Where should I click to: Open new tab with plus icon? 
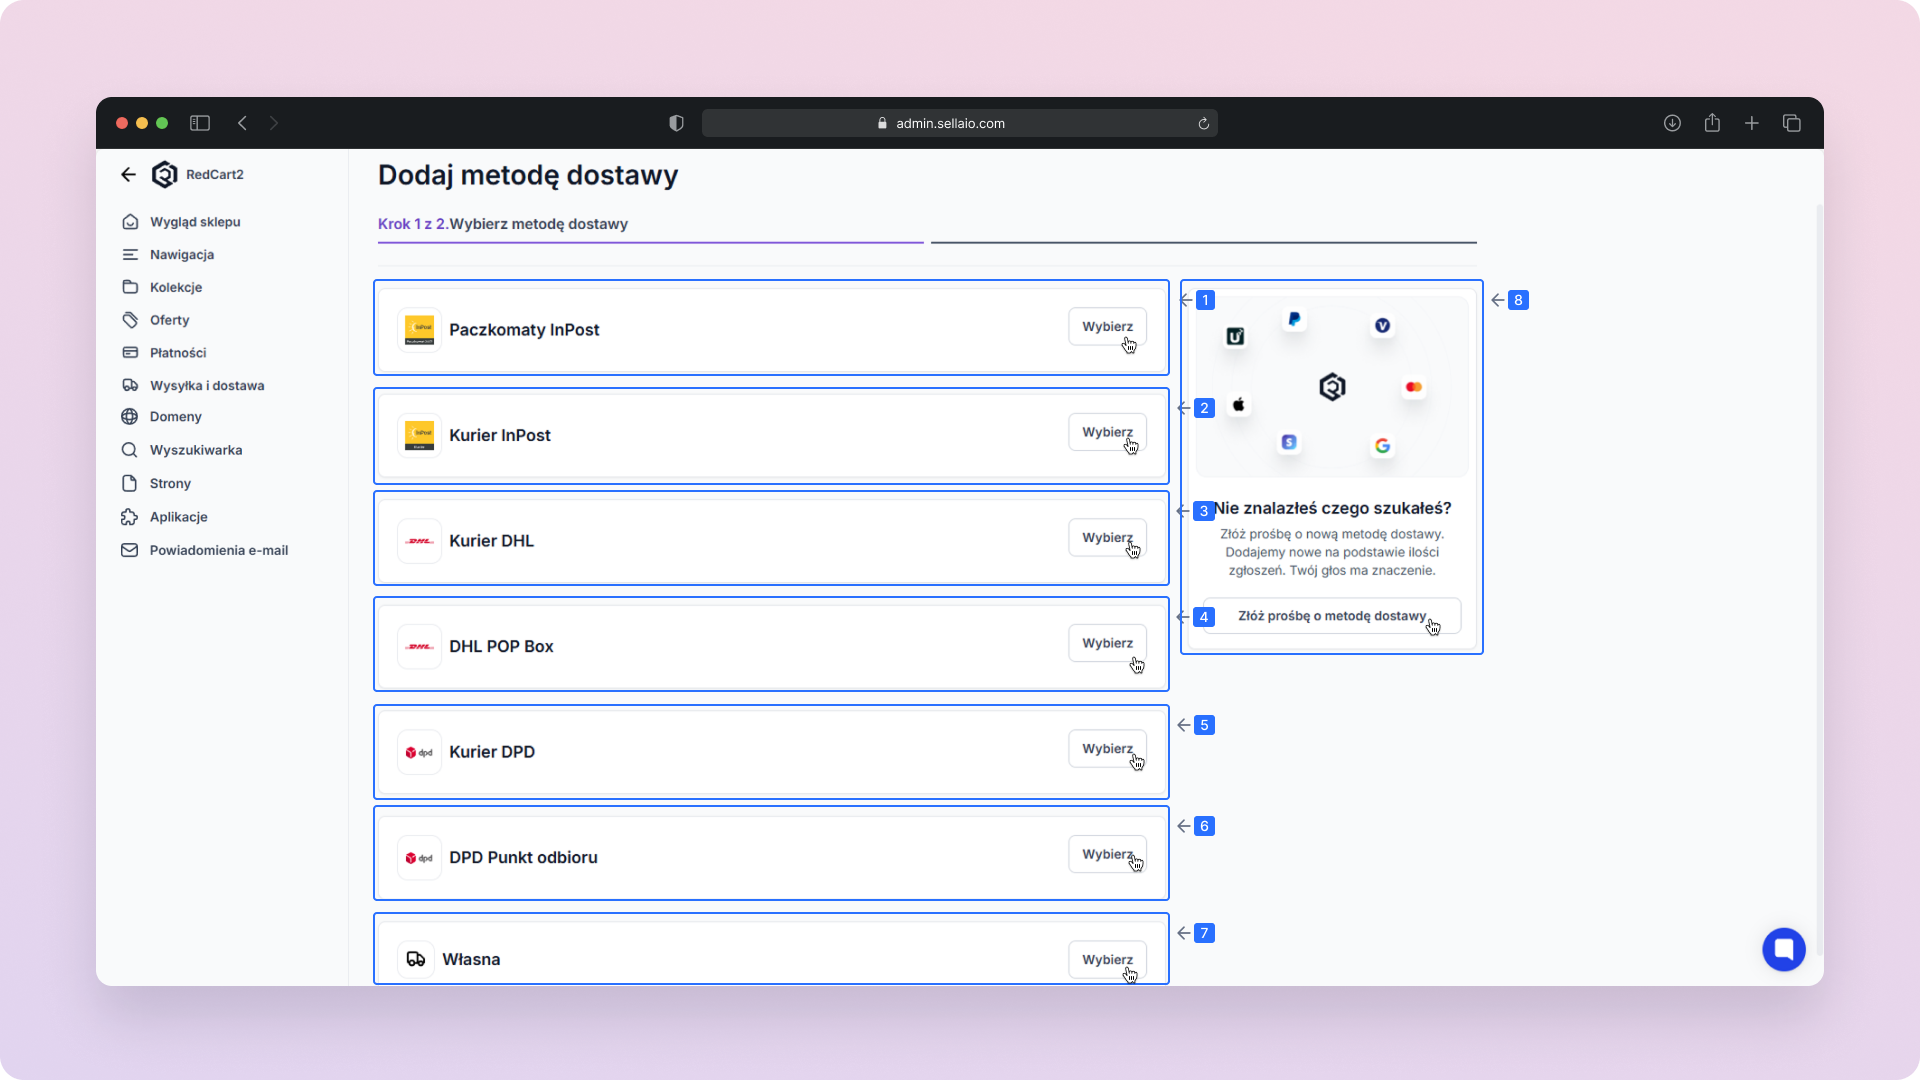click(x=1752, y=123)
